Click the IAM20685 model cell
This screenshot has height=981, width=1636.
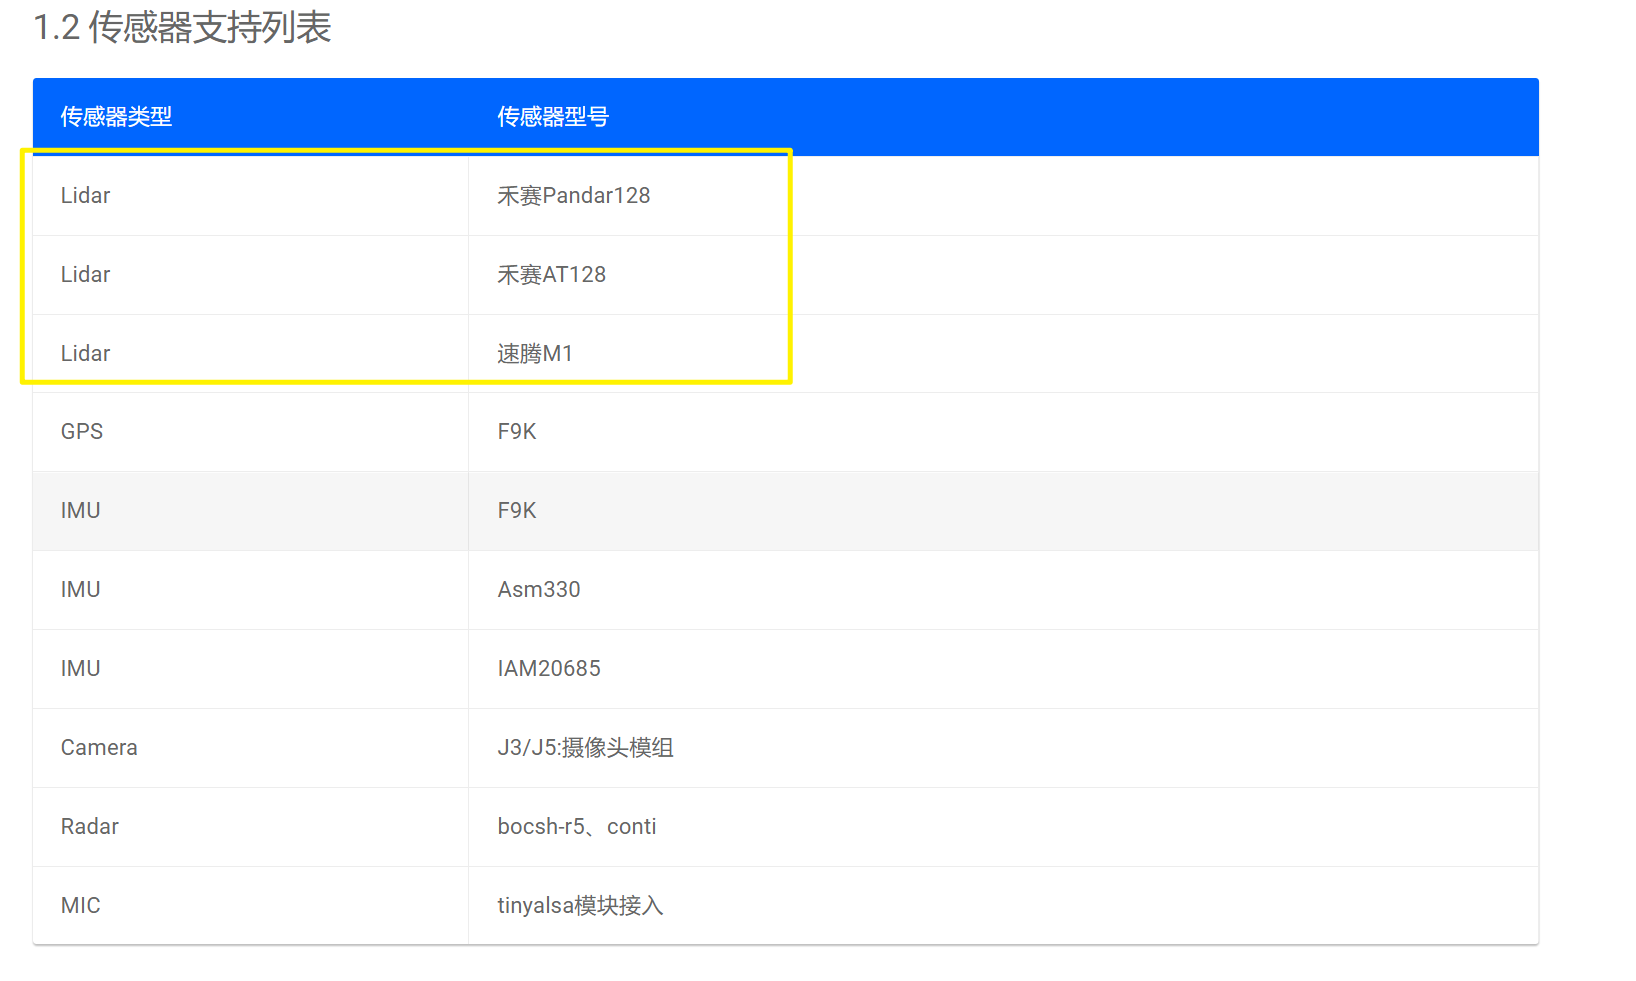coord(549,669)
